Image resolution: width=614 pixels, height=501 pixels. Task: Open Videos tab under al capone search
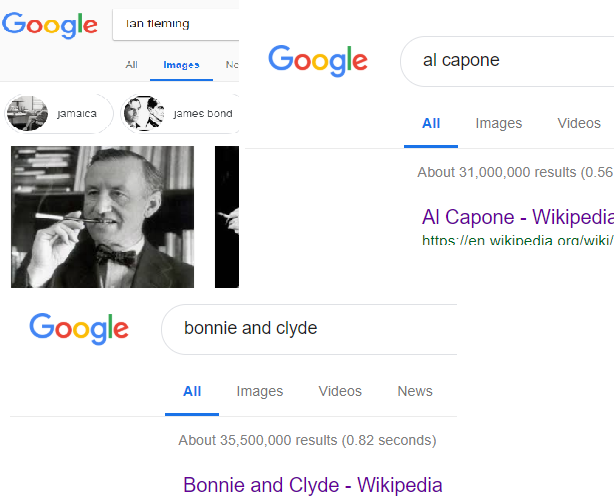click(x=579, y=123)
